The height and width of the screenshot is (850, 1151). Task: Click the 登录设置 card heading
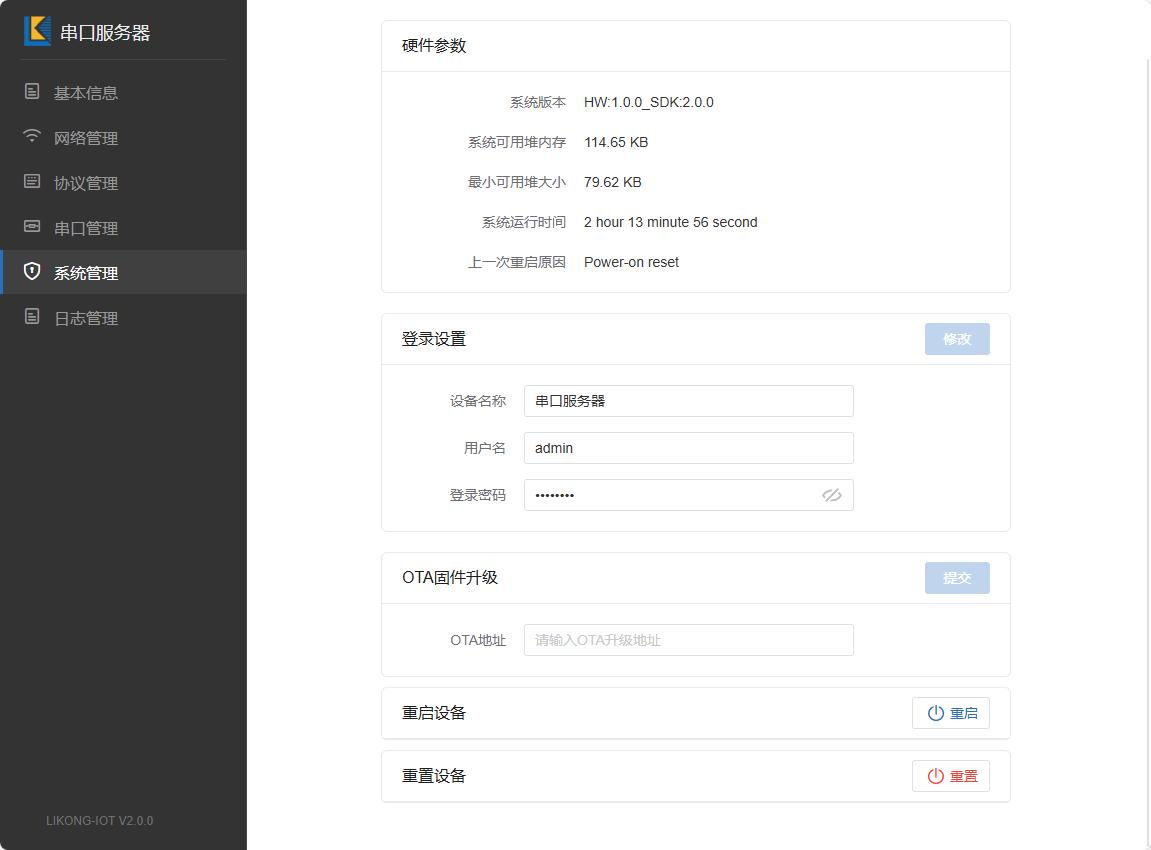(x=434, y=339)
